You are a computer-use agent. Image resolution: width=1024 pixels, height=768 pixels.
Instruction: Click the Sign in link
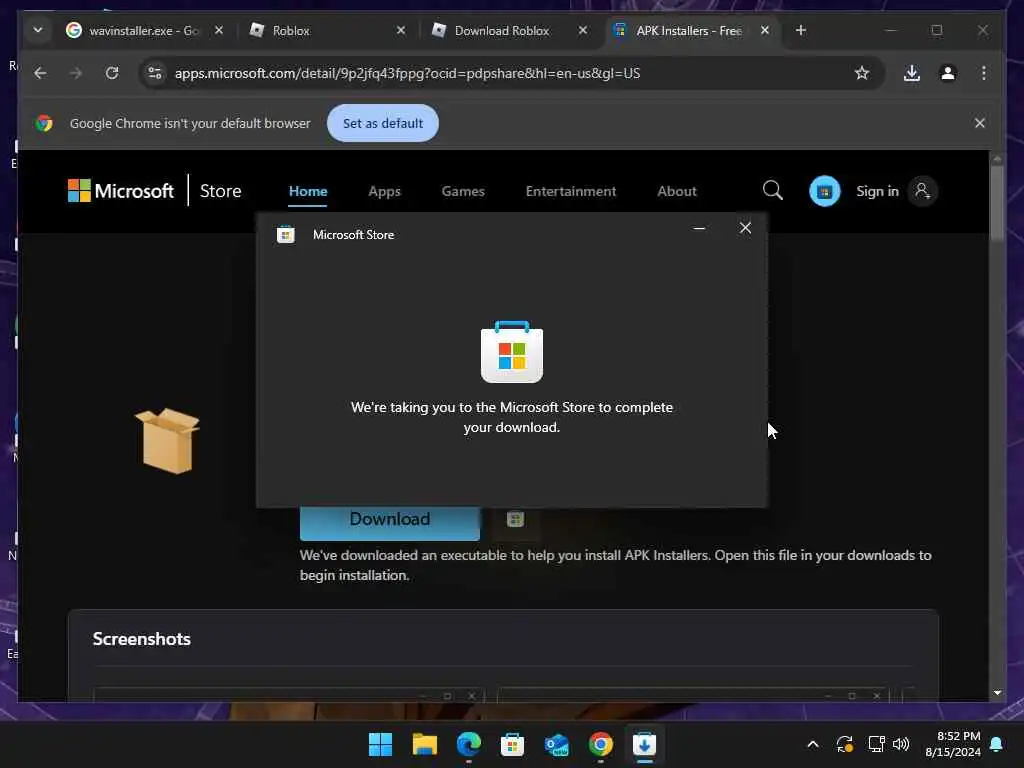coord(877,191)
